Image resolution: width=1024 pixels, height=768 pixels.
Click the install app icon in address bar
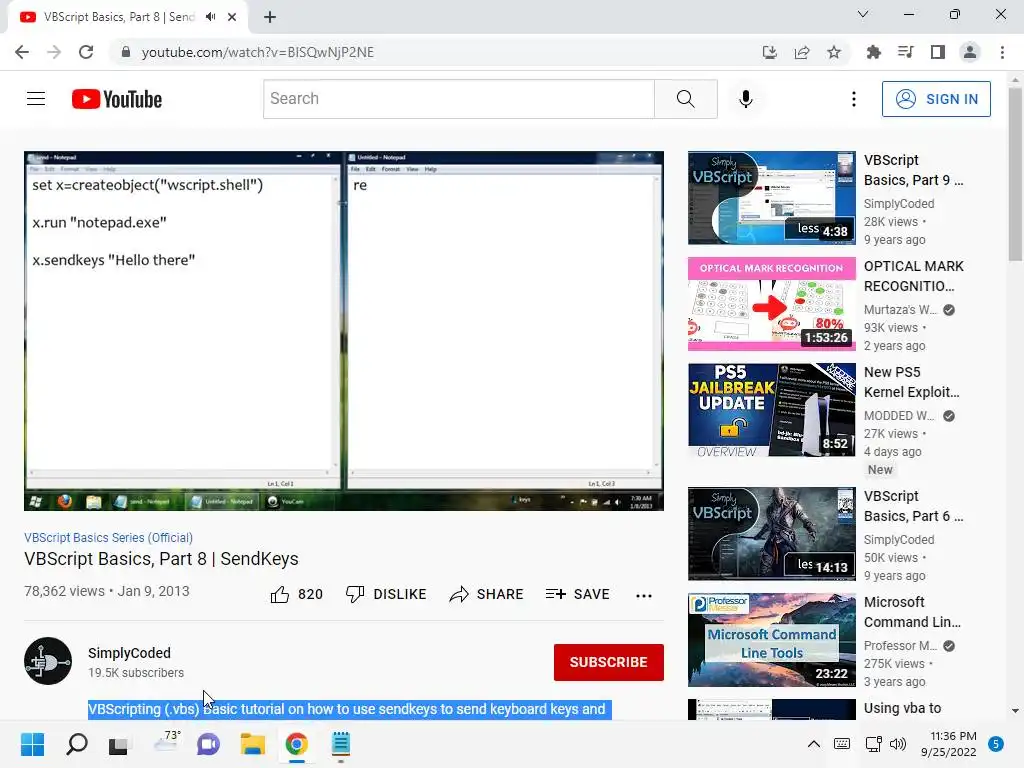click(769, 52)
